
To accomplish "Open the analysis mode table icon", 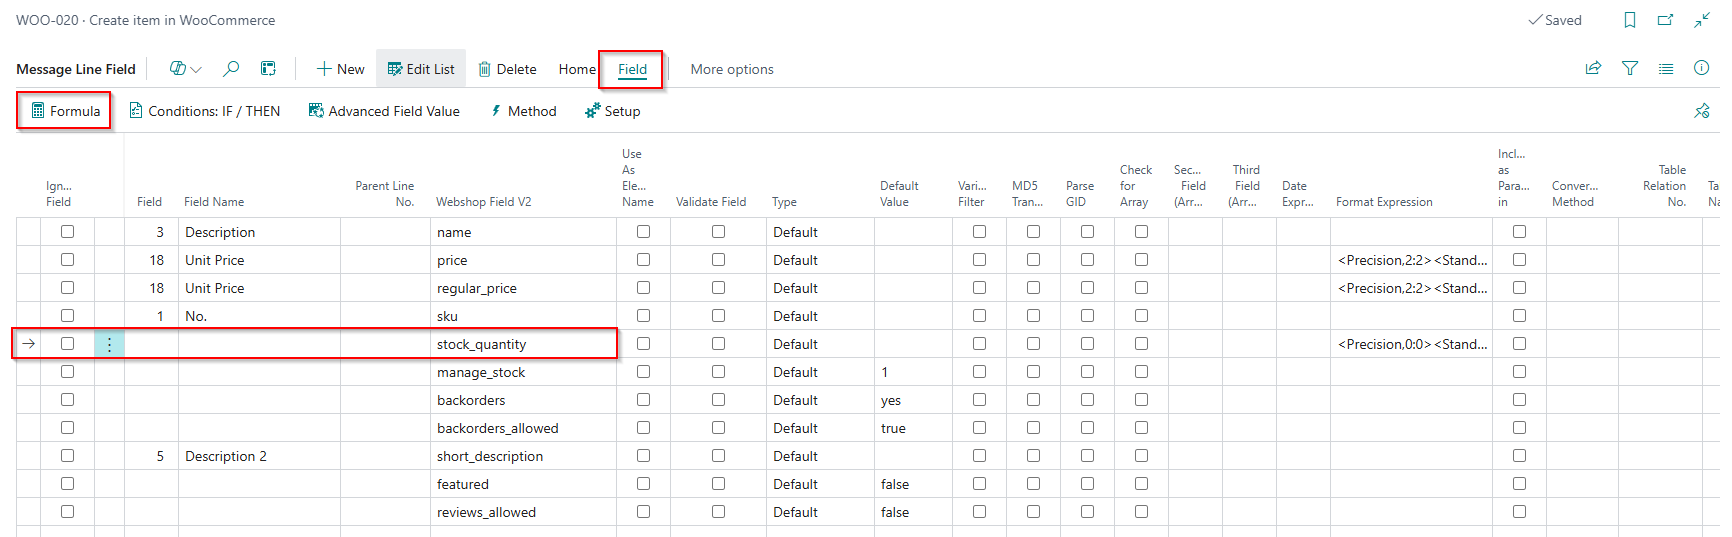I will 268,68.
